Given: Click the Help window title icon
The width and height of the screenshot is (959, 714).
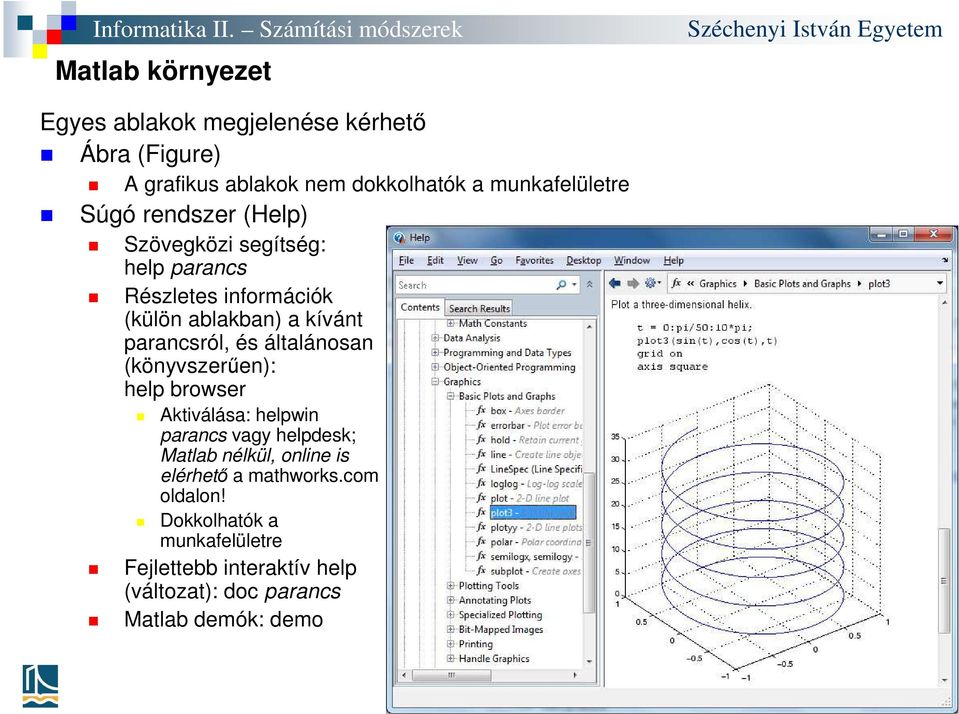Looking at the screenshot, I should 400,237.
